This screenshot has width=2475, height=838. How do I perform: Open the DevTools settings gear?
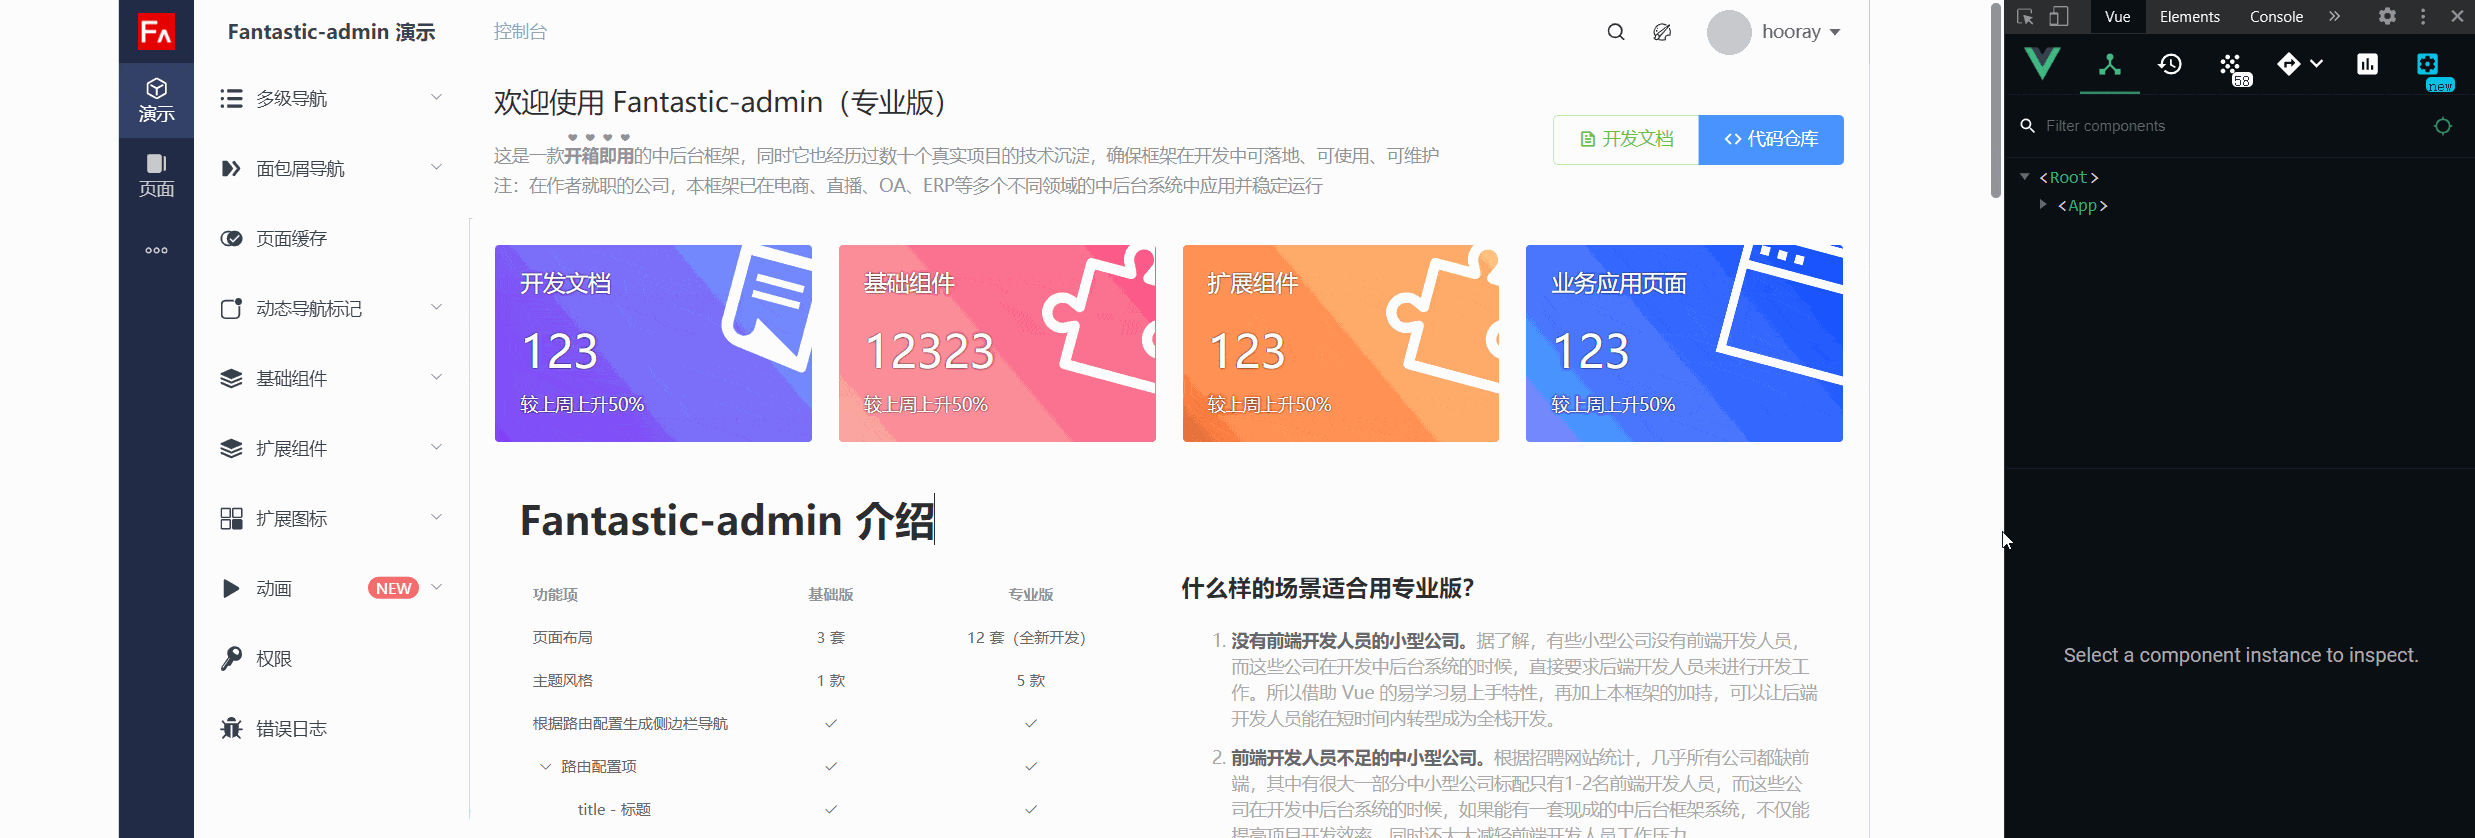pos(2387,16)
